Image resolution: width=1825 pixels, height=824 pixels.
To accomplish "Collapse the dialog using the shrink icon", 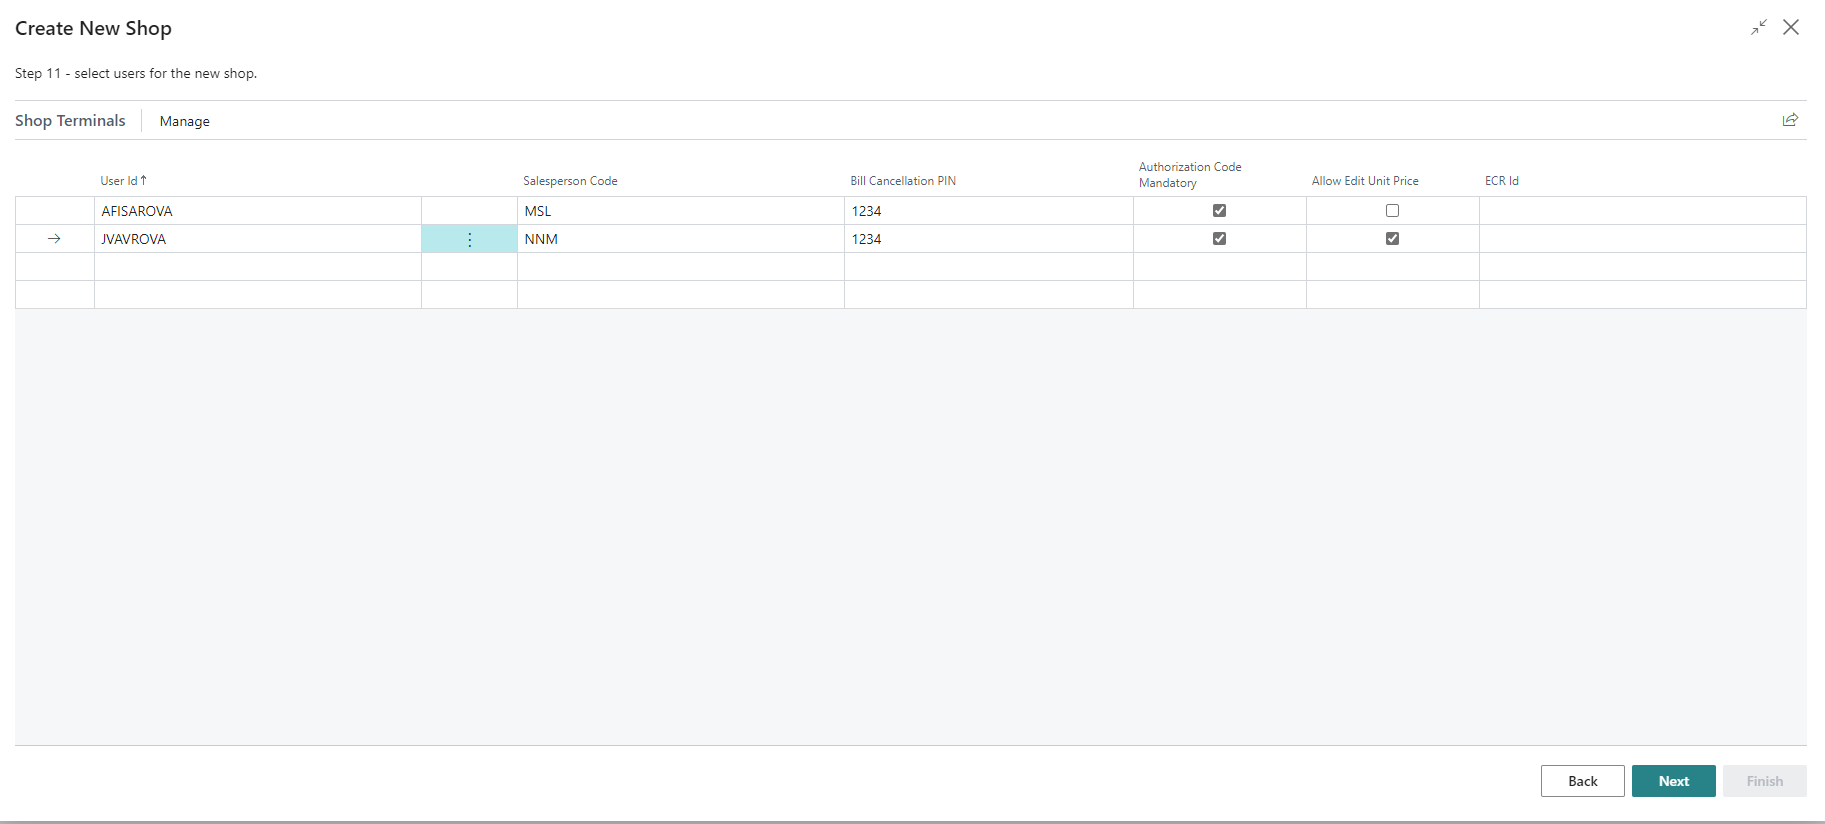I will 1759,28.
